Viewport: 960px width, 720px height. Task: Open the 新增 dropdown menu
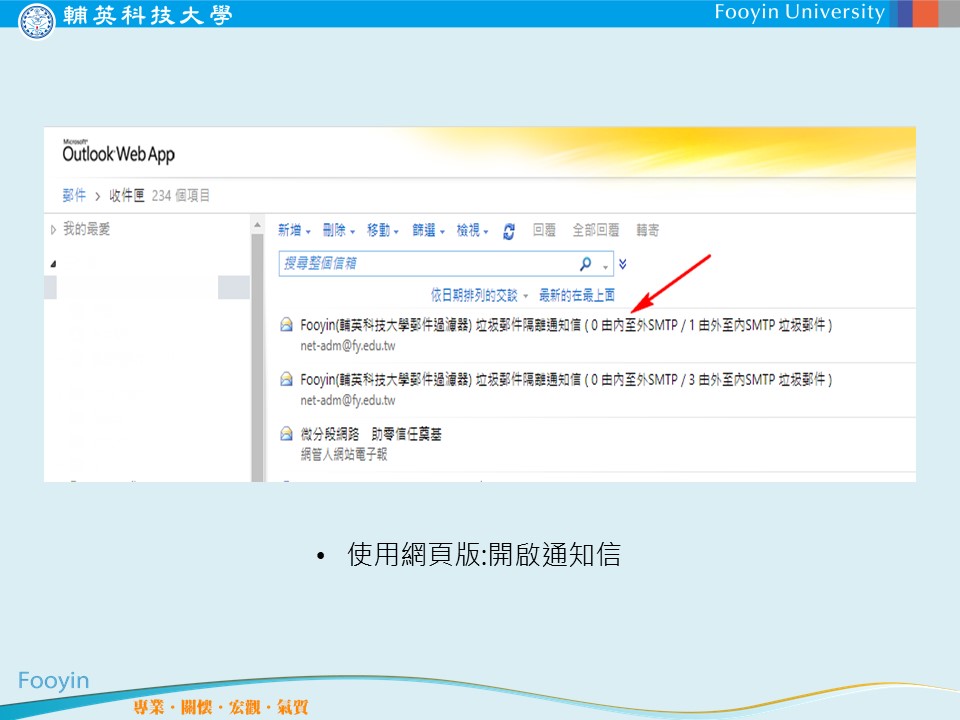click(x=294, y=230)
